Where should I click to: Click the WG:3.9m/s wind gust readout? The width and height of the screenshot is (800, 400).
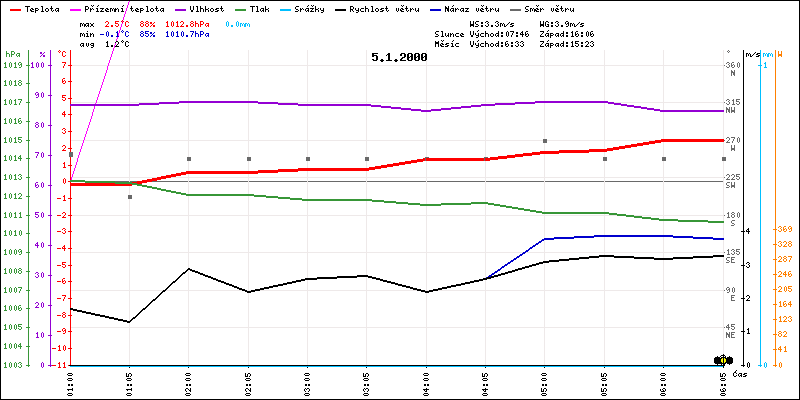566,22
